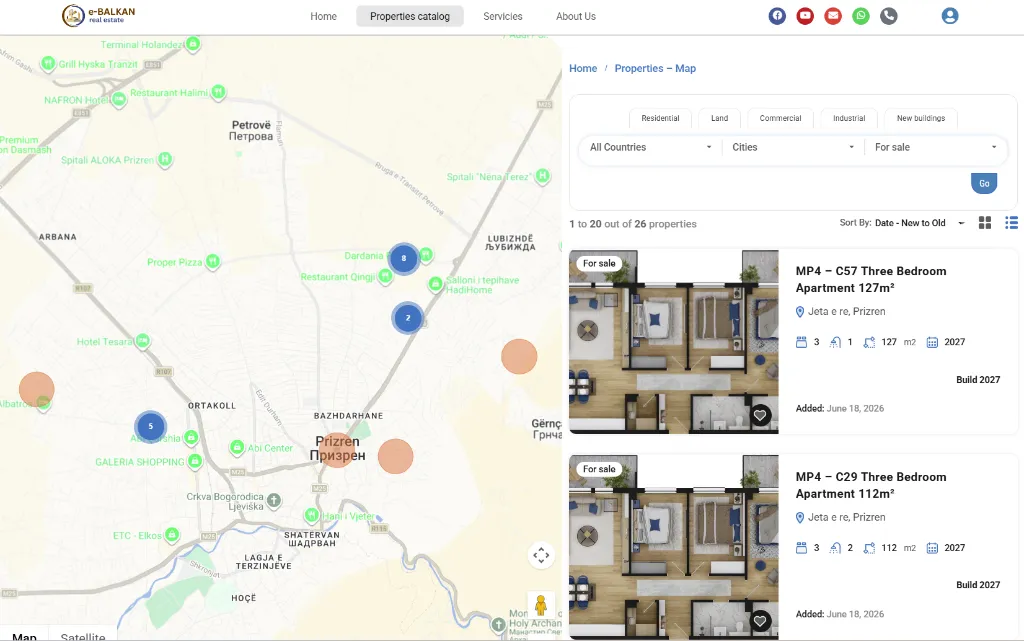
Task: Favorite the MP4 – C57 apartment heart
Action: [760, 415]
